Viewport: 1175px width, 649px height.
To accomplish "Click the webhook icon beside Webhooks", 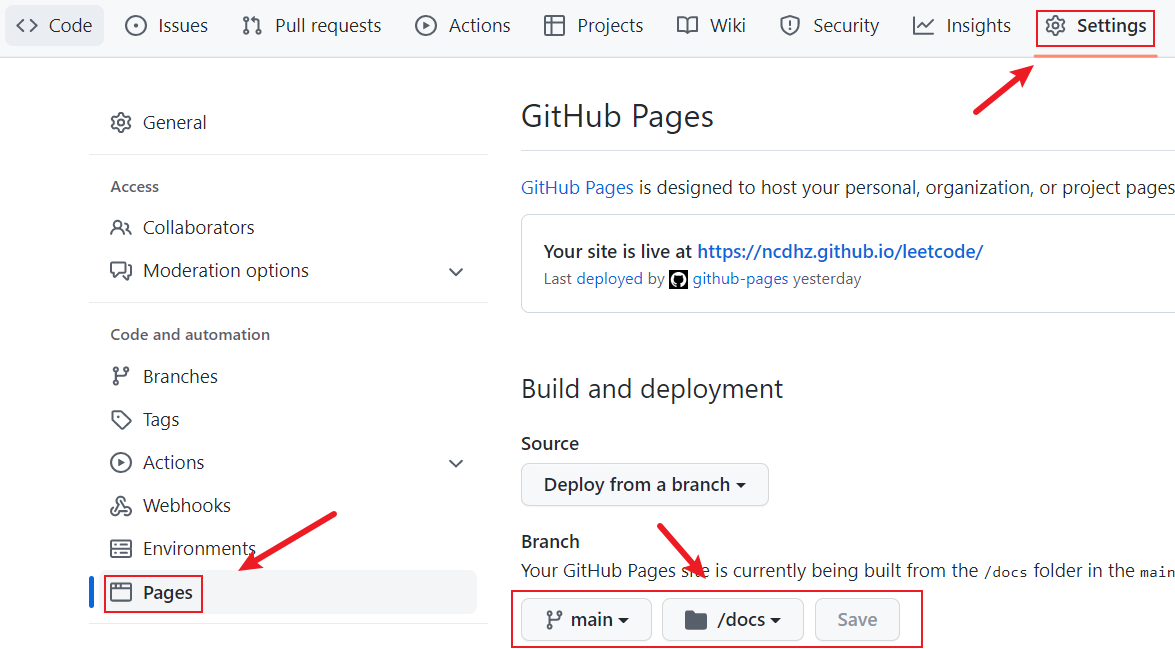I will [x=121, y=506].
